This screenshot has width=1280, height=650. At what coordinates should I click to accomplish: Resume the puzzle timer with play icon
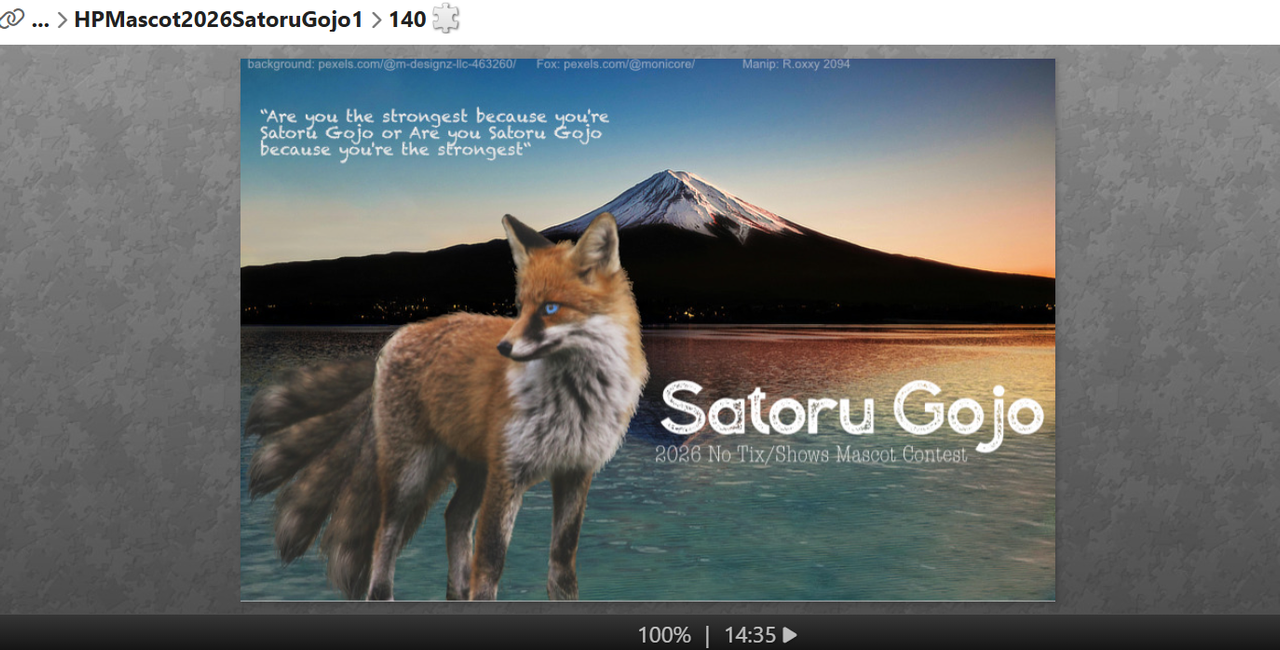tap(790, 635)
